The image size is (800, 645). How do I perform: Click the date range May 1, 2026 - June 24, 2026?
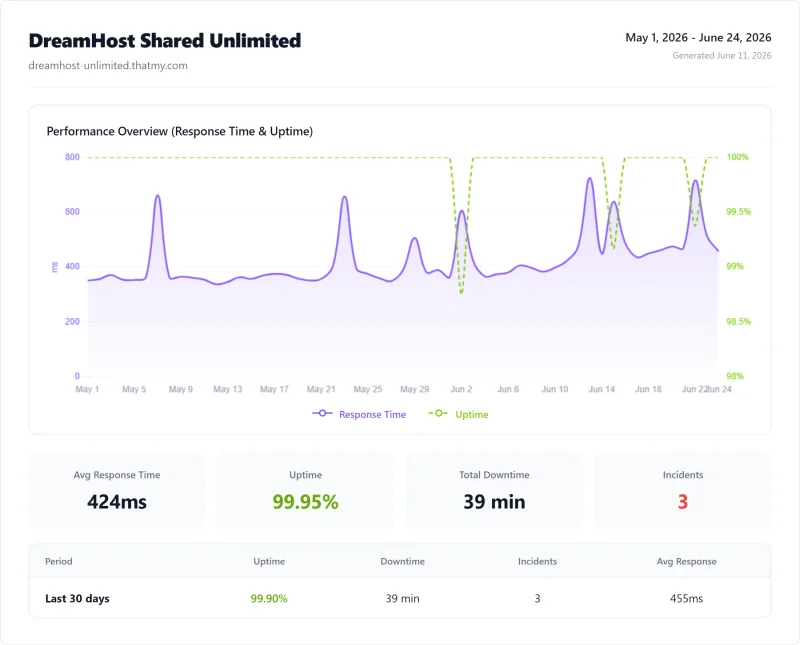(698, 38)
